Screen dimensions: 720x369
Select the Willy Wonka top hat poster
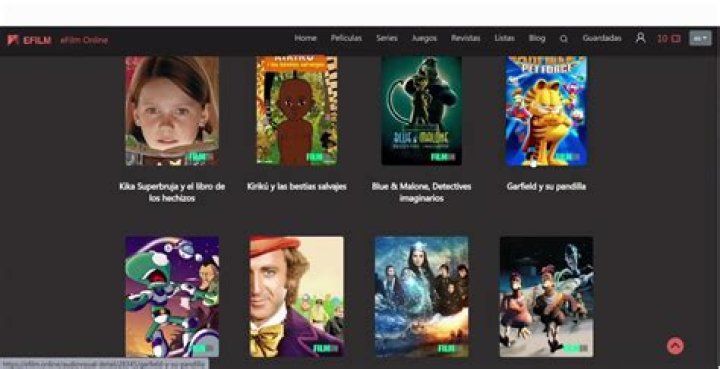pos(297,296)
